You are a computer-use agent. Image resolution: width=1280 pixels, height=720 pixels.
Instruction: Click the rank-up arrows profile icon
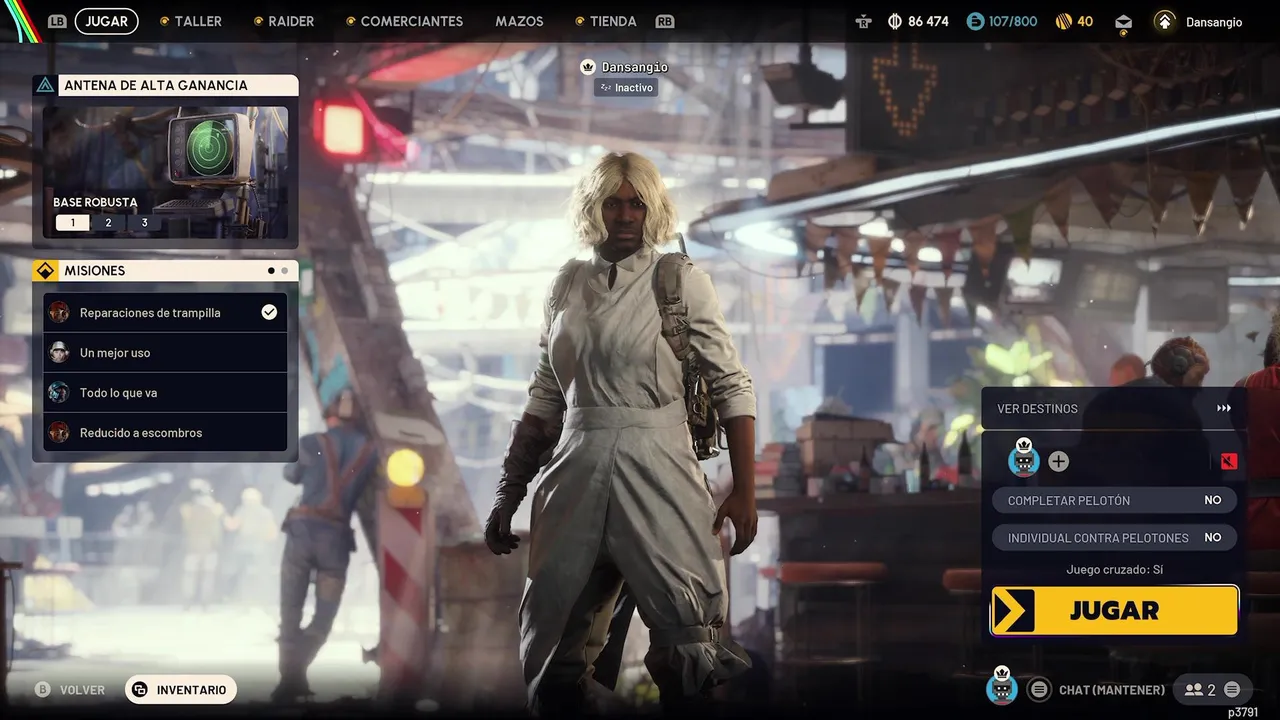[1164, 21]
